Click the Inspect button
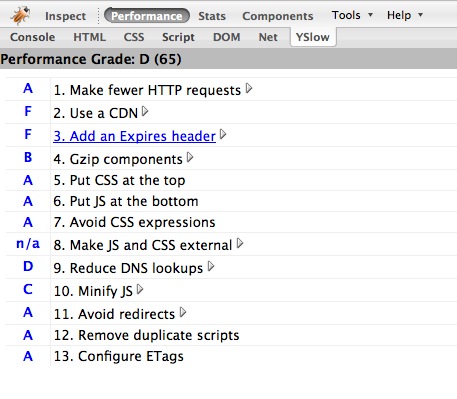Screen dimensions: 457x399 pos(66,16)
